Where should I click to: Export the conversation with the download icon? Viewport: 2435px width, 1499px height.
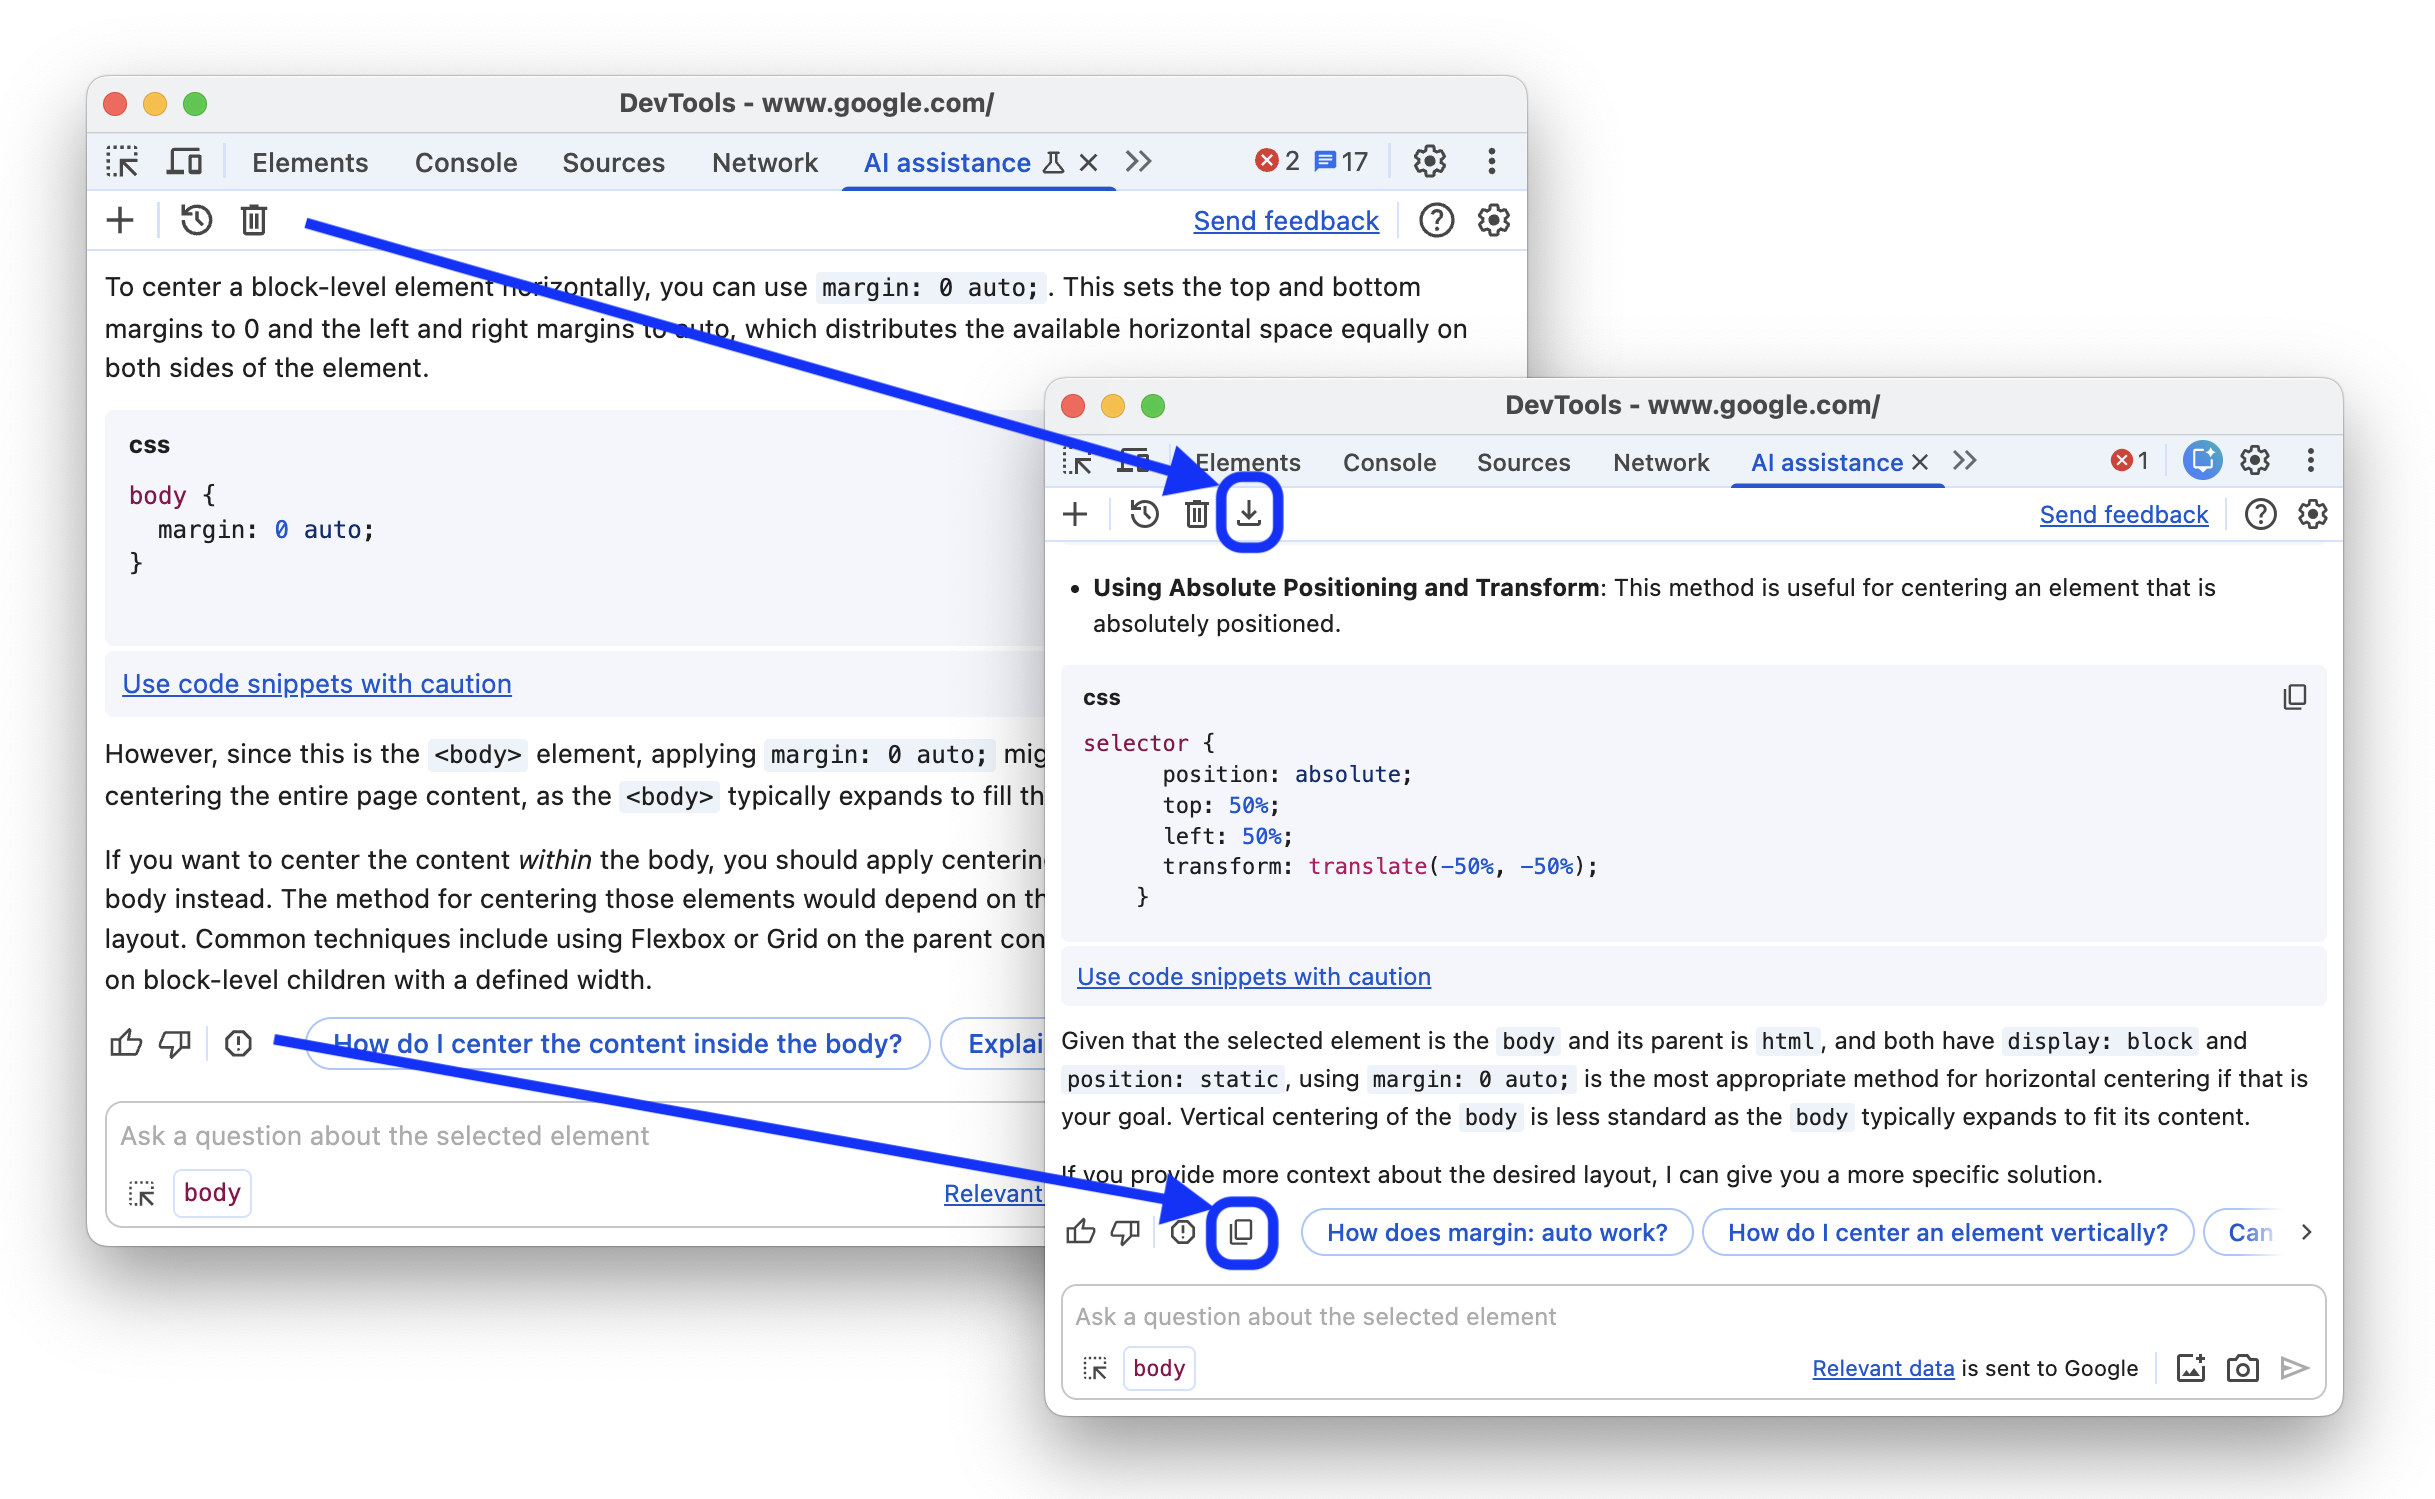point(1248,513)
